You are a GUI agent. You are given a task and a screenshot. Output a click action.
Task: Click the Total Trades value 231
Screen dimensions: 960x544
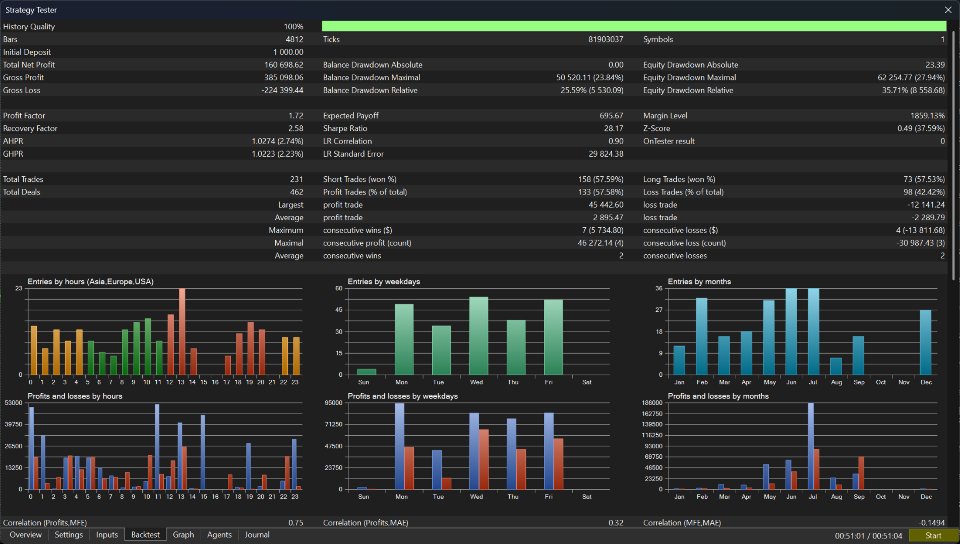point(296,179)
